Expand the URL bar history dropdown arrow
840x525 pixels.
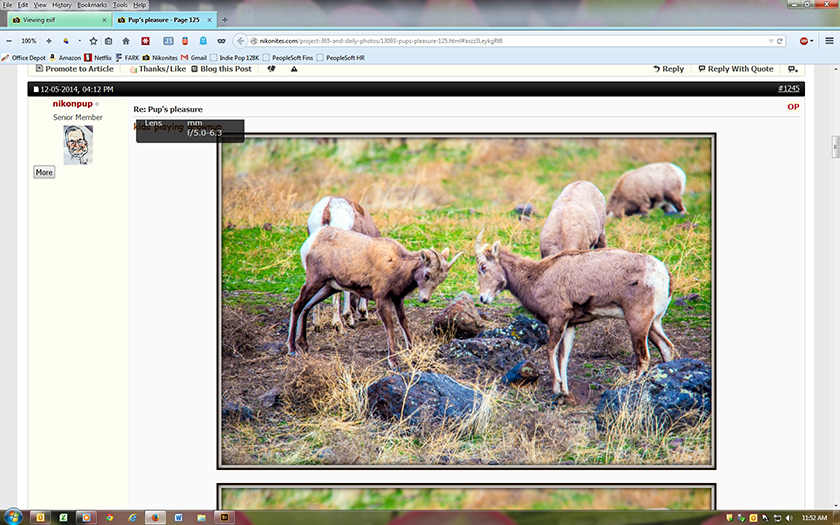(771, 41)
